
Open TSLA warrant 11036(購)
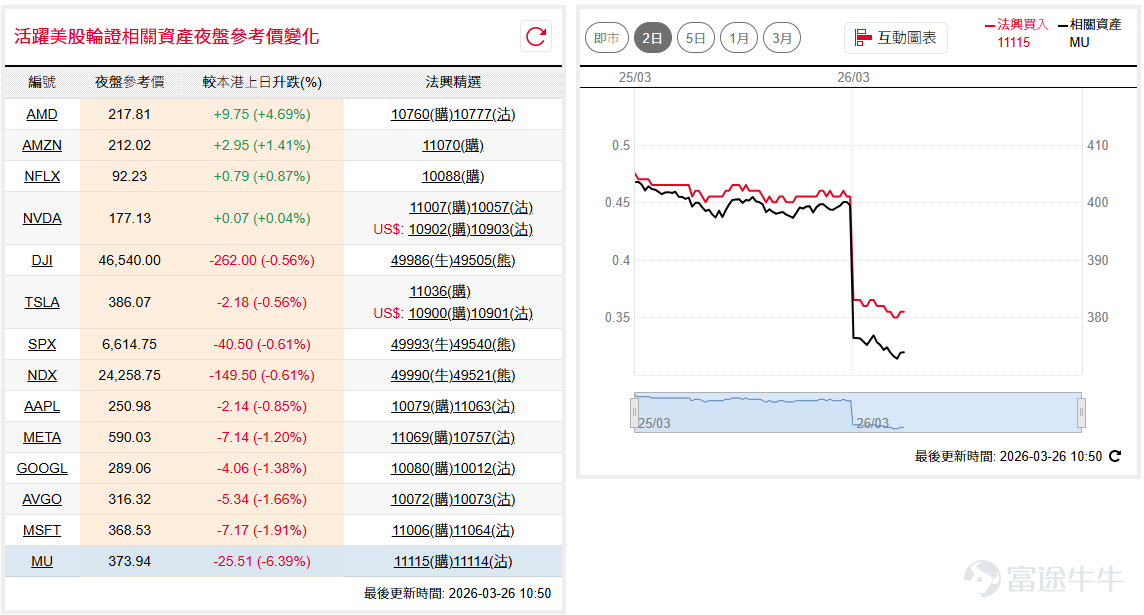tap(440, 291)
